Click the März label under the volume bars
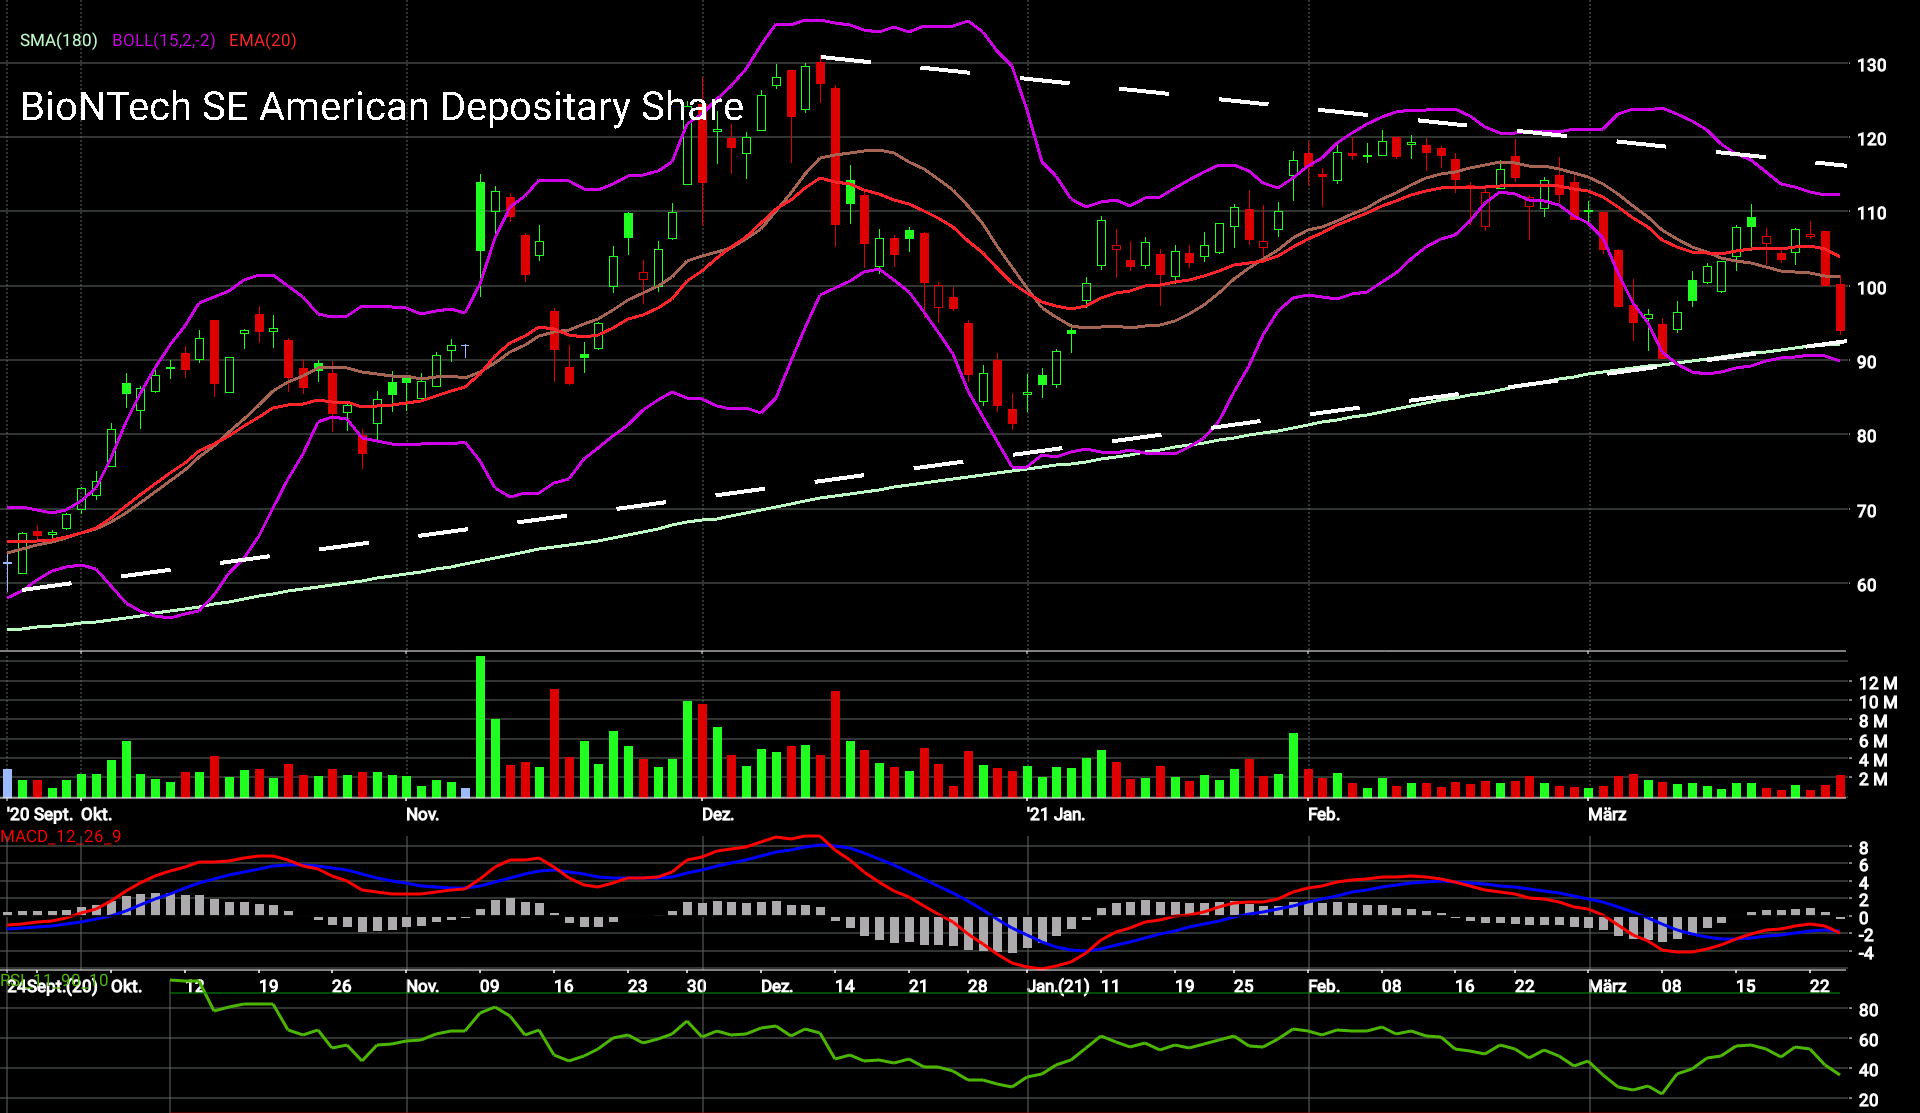Viewport: 1920px width, 1113px height. 1607,814
